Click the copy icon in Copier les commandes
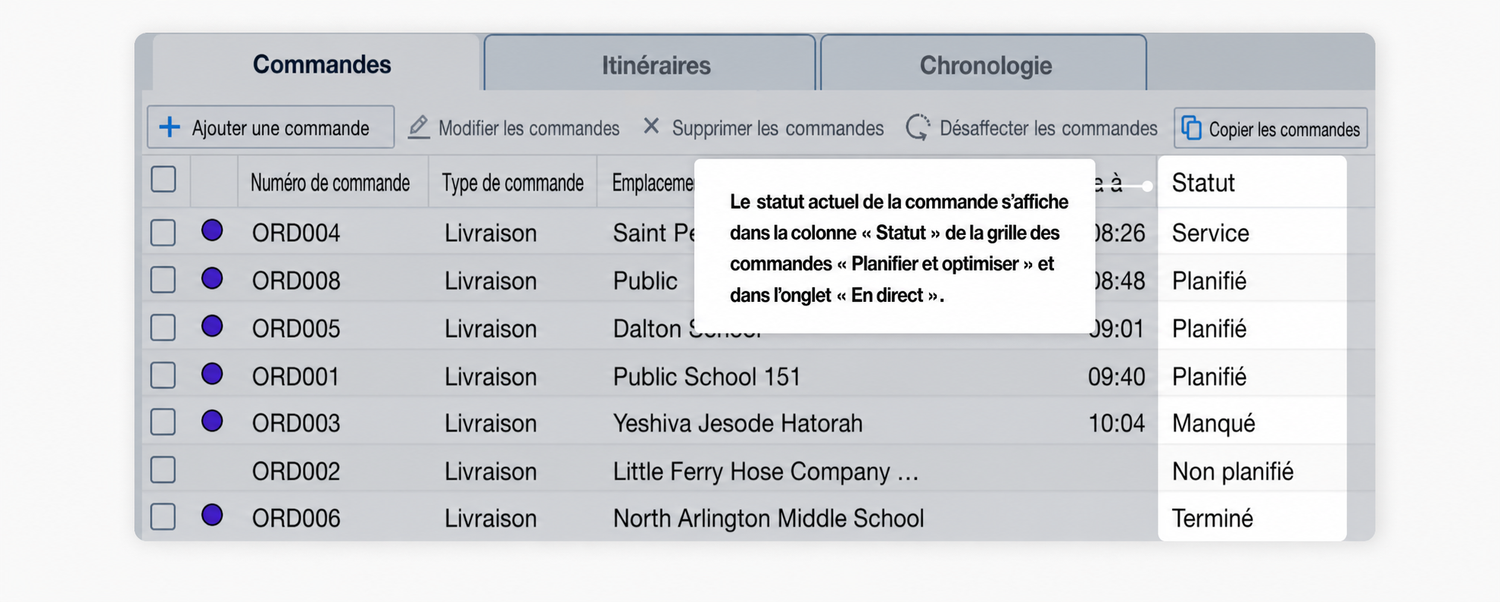This screenshot has height=602, width=1500. click(1191, 128)
